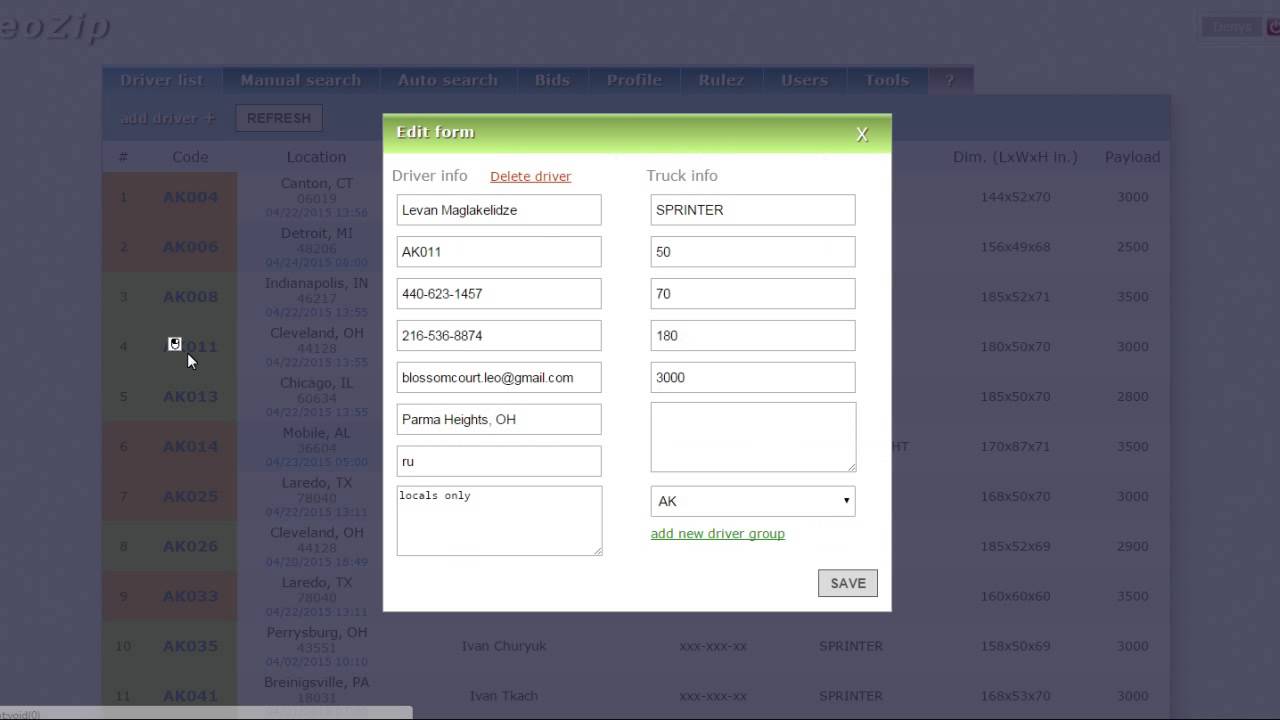Click the language field containing ru
The image size is (1280, 720).
coord(499,461)
